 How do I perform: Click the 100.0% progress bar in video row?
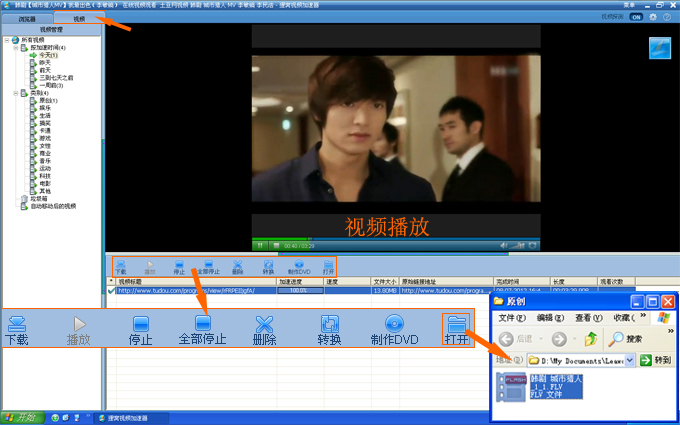pyautogui.click(x=300, y=291)
